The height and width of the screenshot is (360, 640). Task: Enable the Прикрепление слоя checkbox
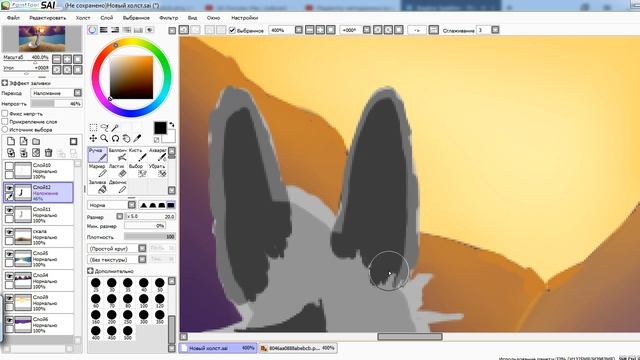[5, 121]
